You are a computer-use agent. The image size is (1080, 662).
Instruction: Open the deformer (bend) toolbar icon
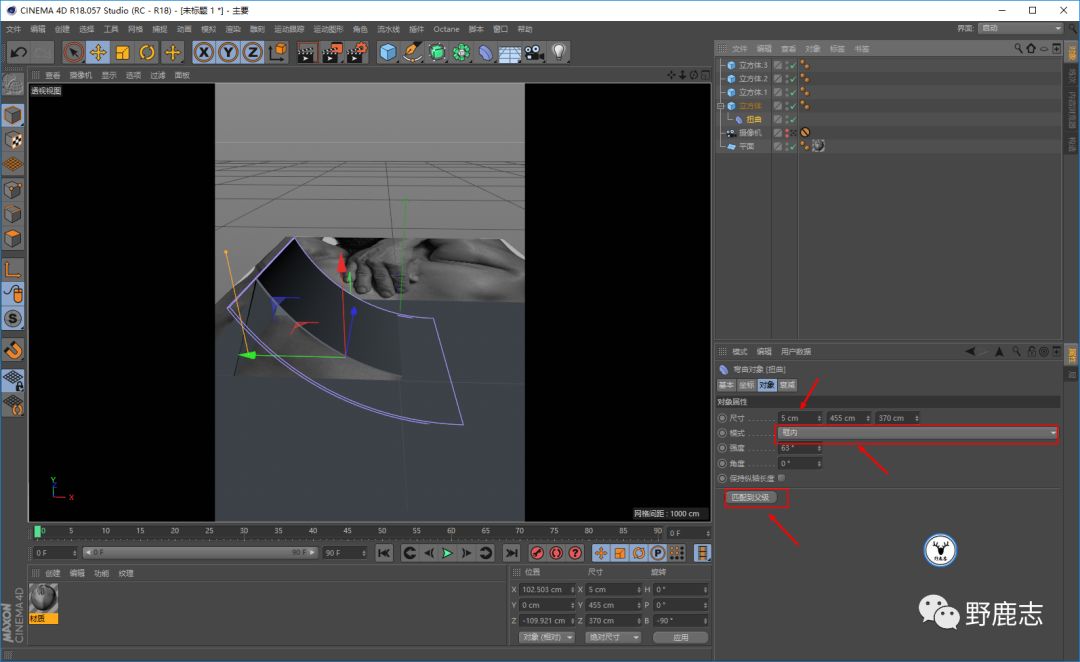(x=486, y=52)
